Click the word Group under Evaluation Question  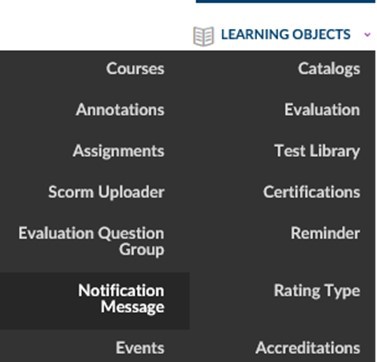tap(142, 250)
